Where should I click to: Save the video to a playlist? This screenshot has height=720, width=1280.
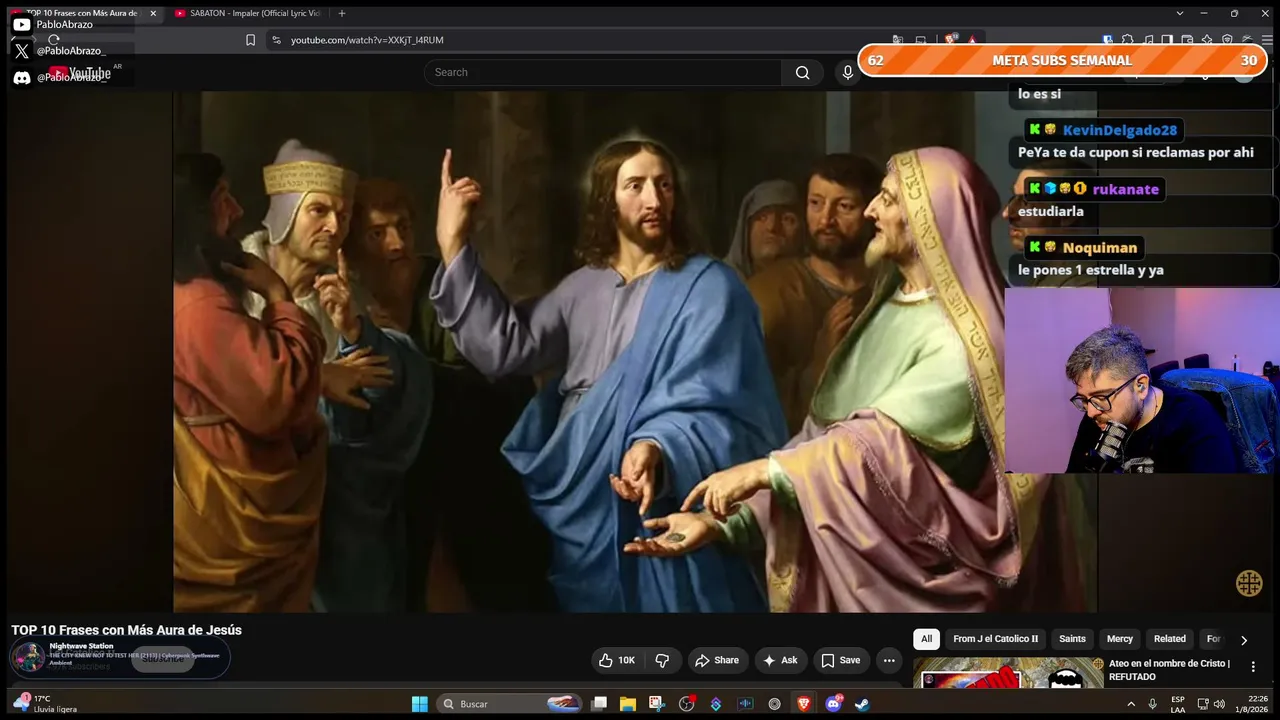(x=840, y=660)
